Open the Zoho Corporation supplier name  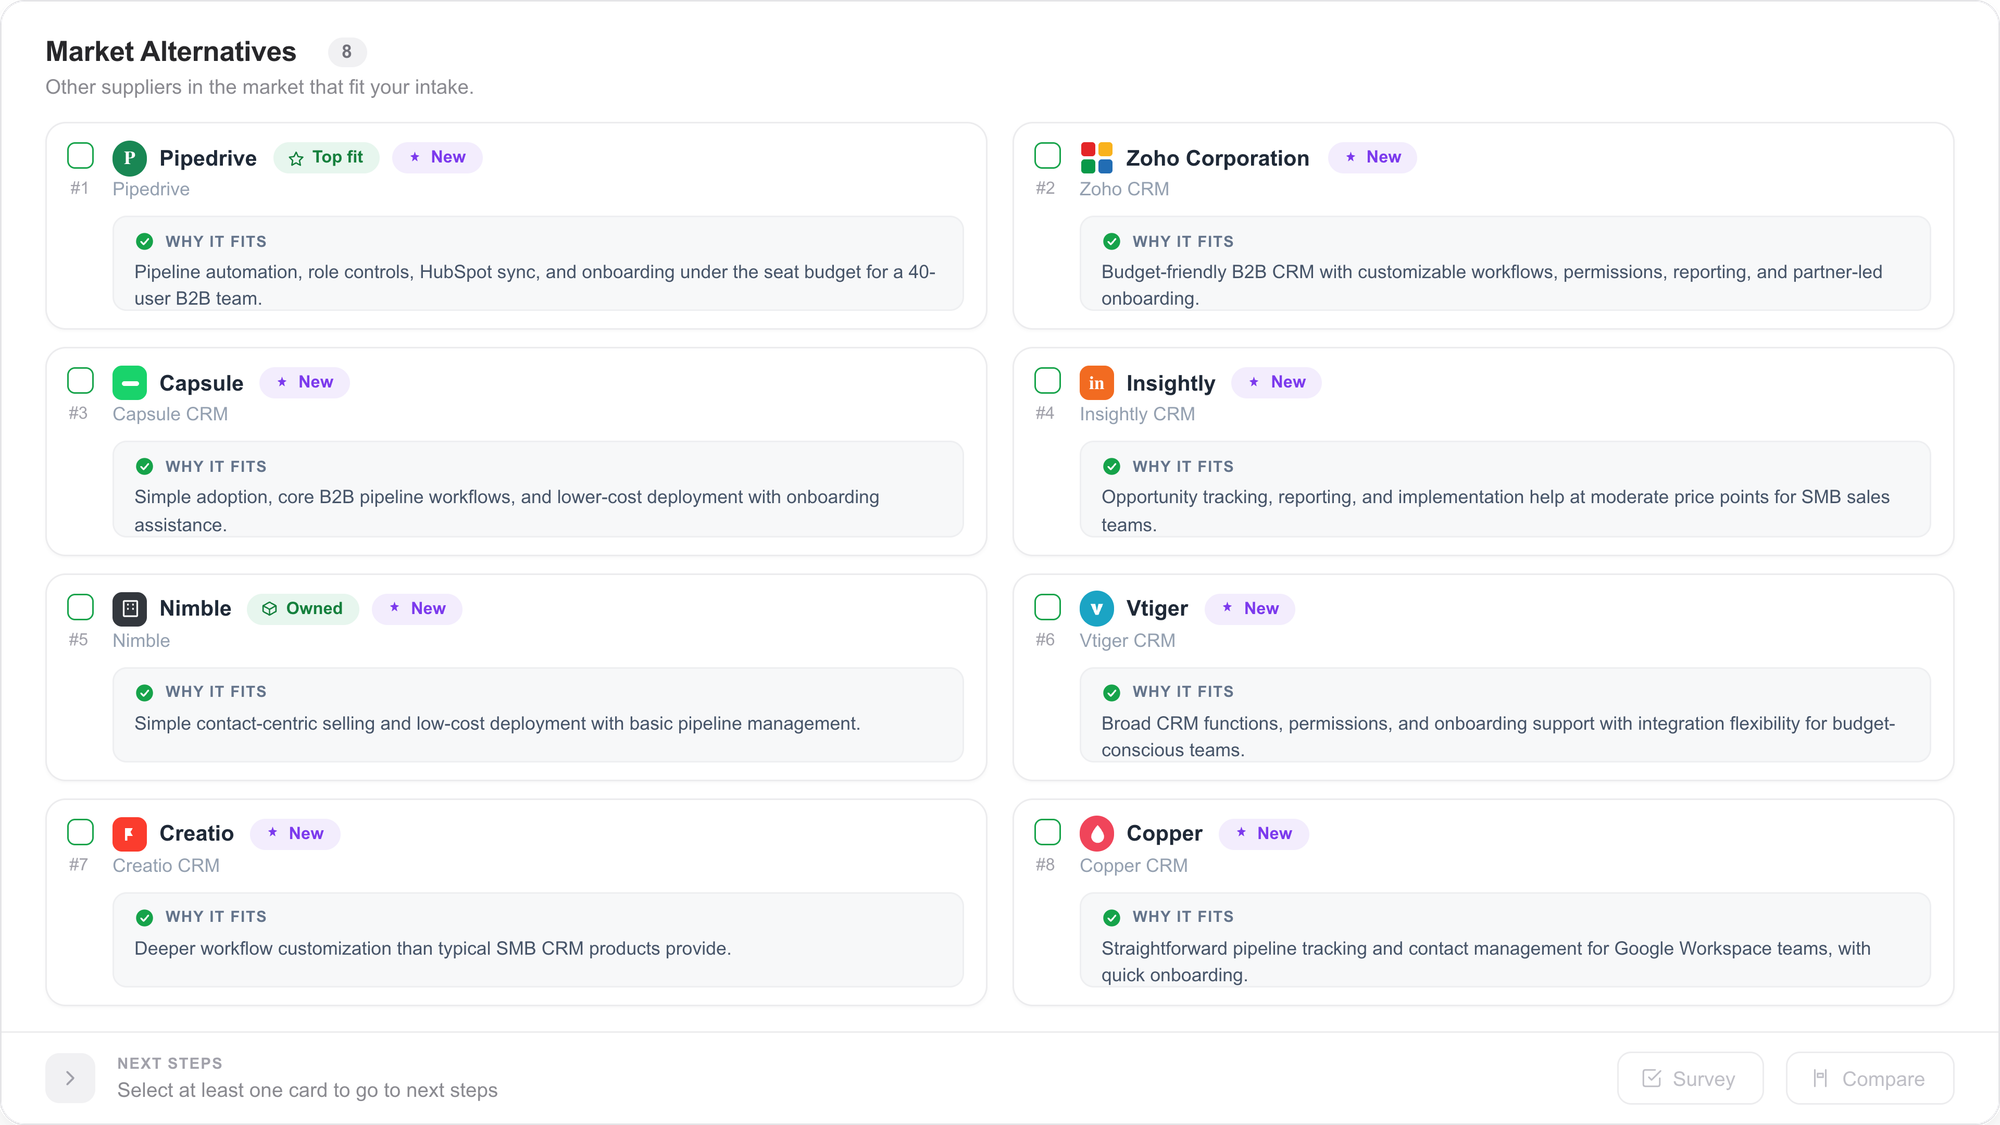pos(1217,158)
